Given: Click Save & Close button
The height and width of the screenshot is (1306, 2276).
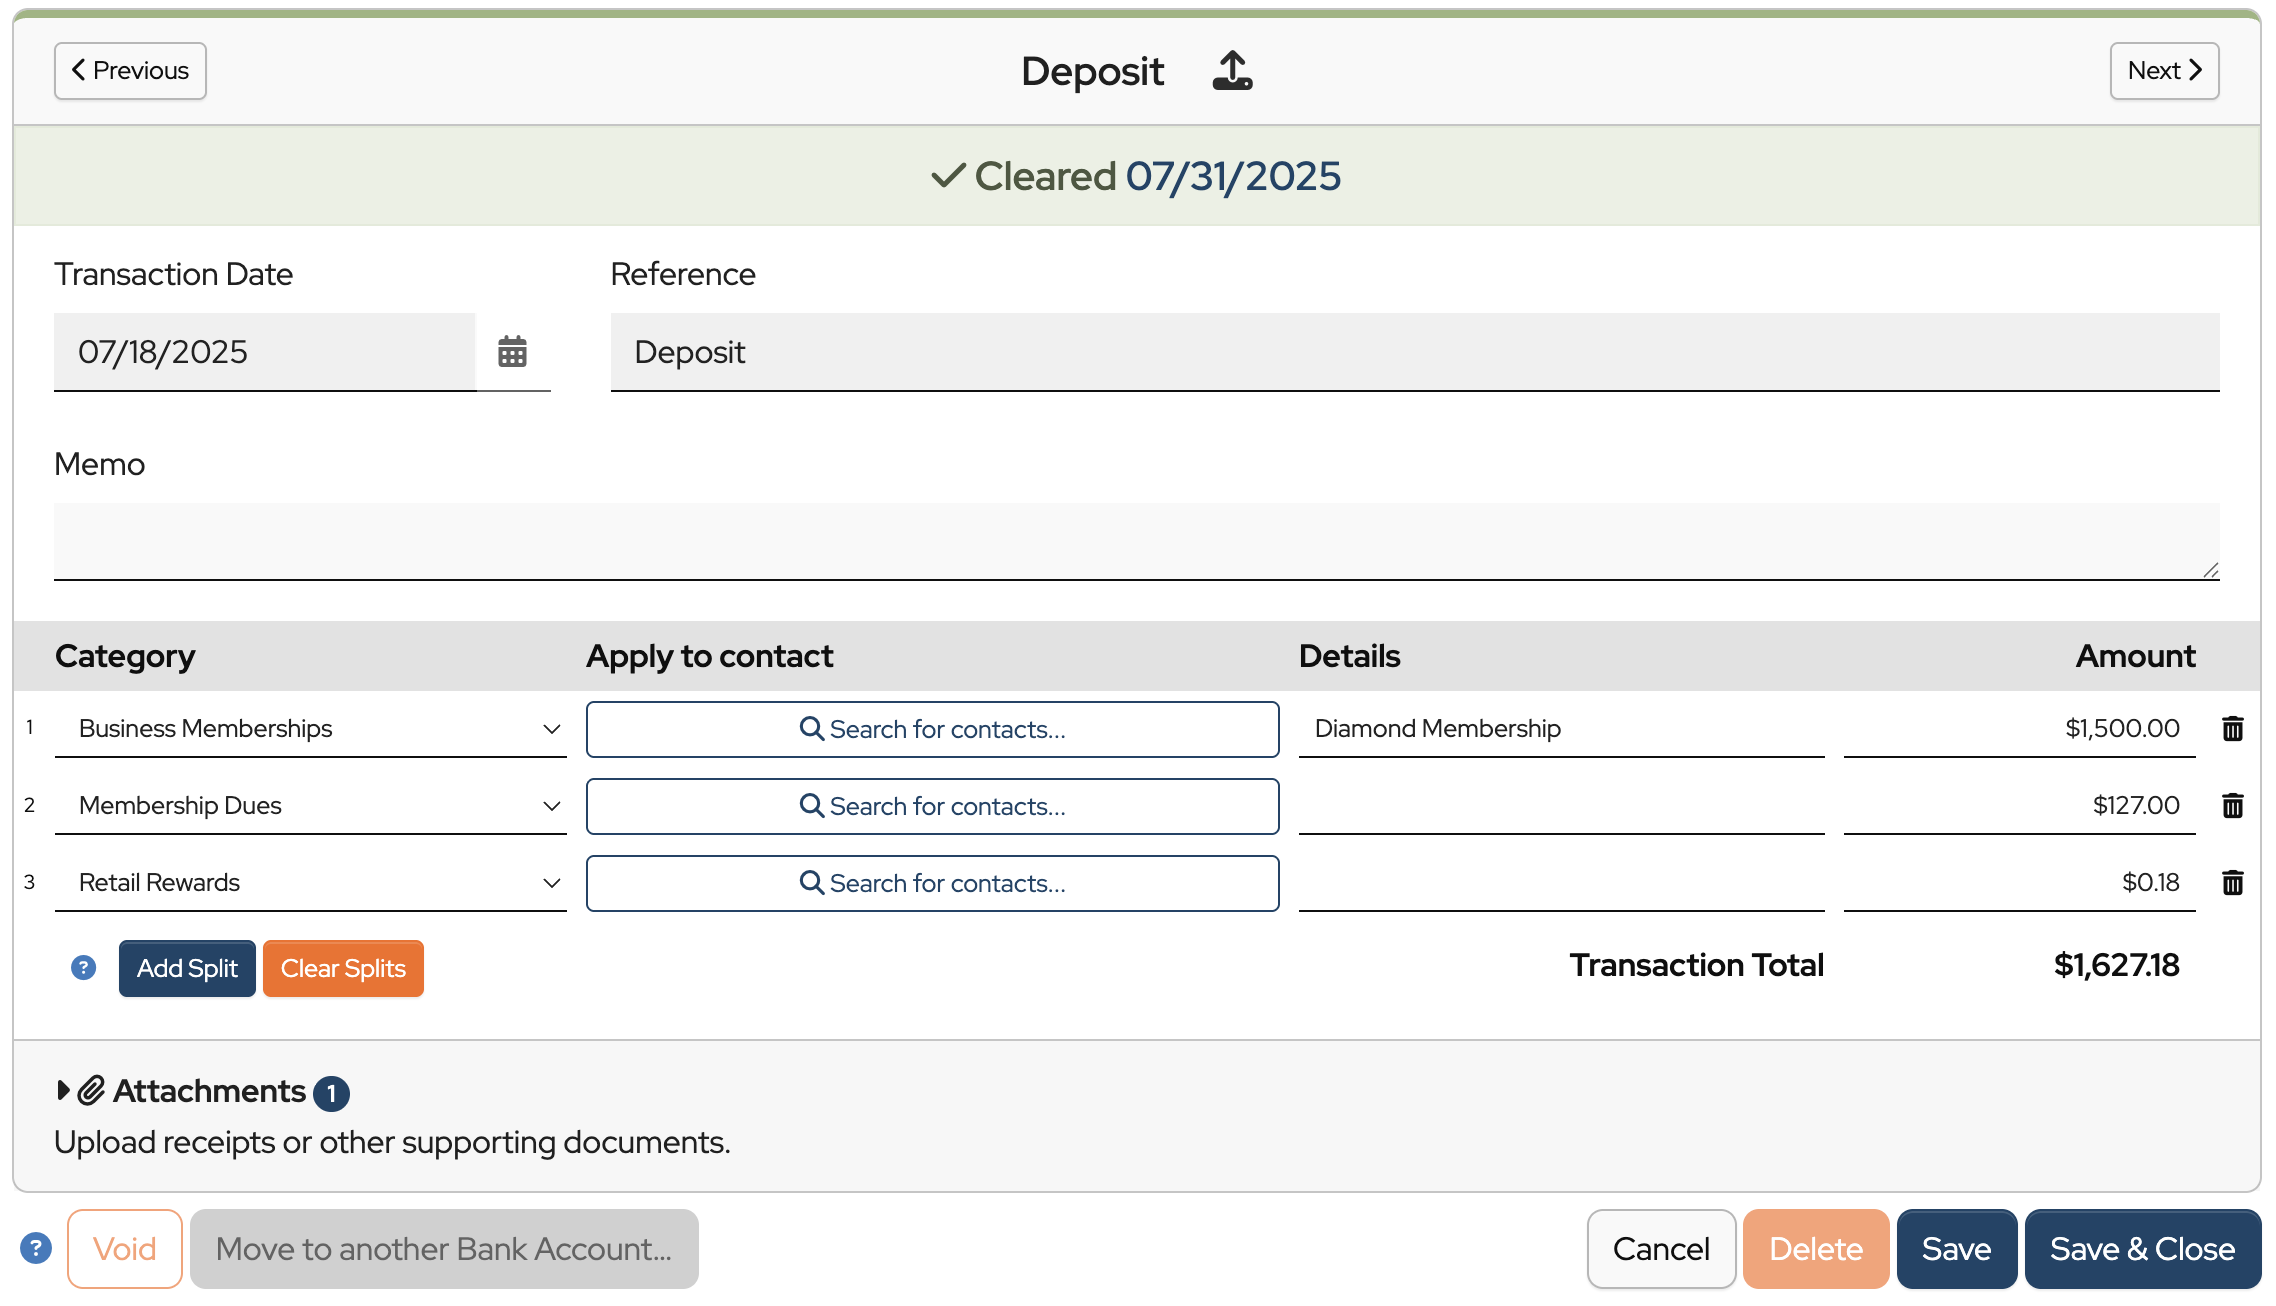Looking at the screenshot, I should coord(2142,1249).
